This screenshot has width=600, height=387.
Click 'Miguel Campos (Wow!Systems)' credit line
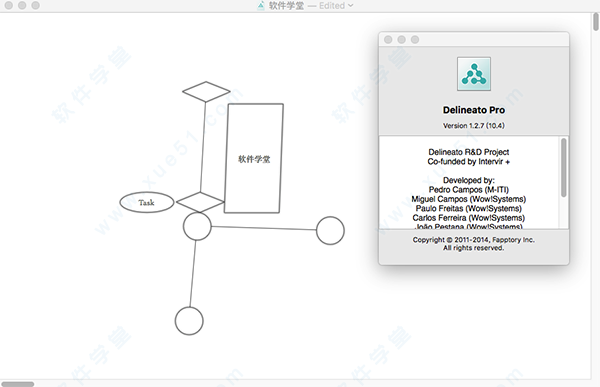(x=469, y=199)
